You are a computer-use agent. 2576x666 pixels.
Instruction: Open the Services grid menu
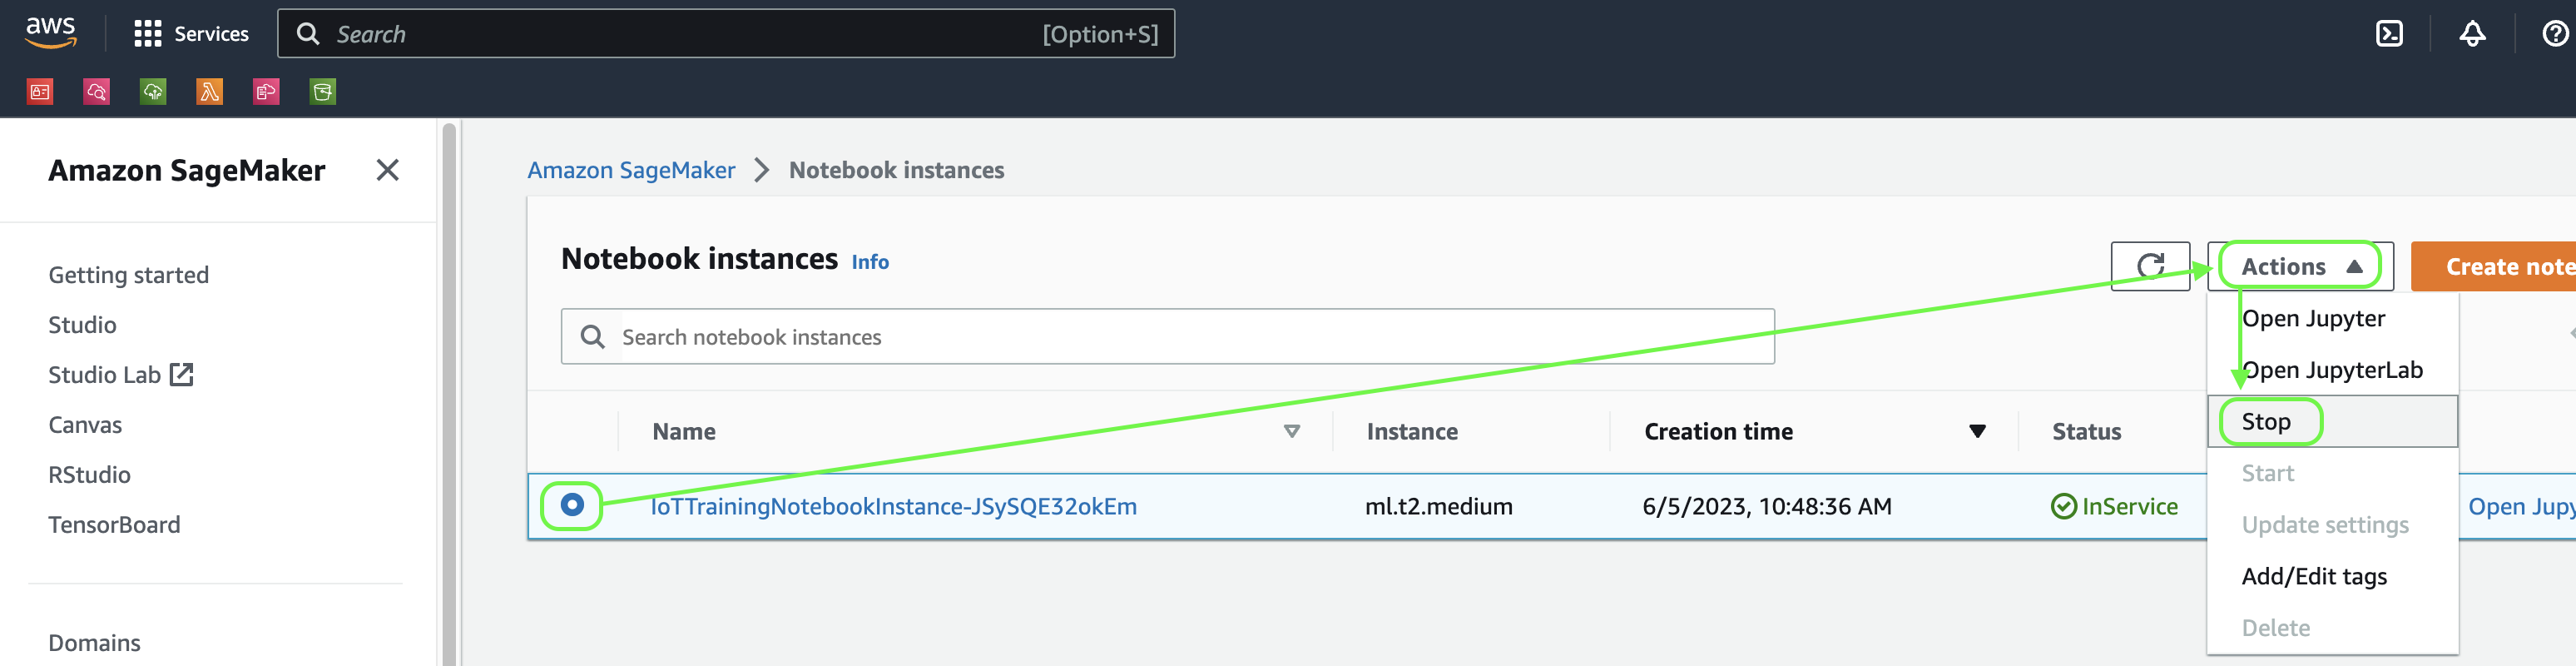pyautogui.click(x=191, y=34)
